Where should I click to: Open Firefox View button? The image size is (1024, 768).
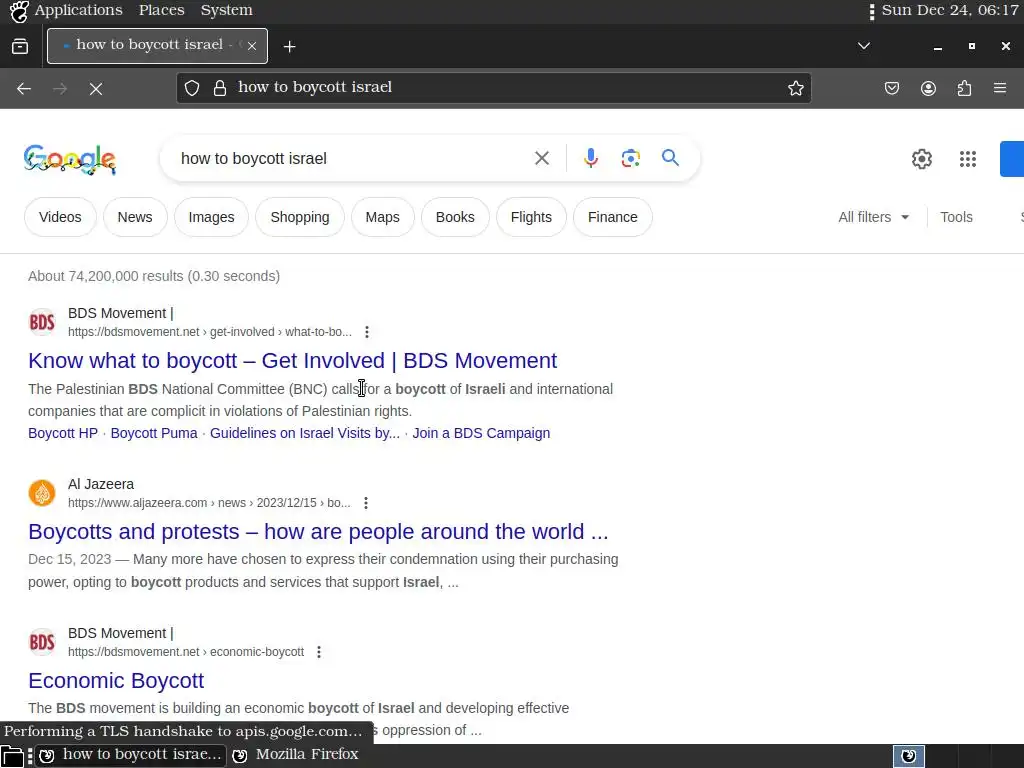click(20, 46)
